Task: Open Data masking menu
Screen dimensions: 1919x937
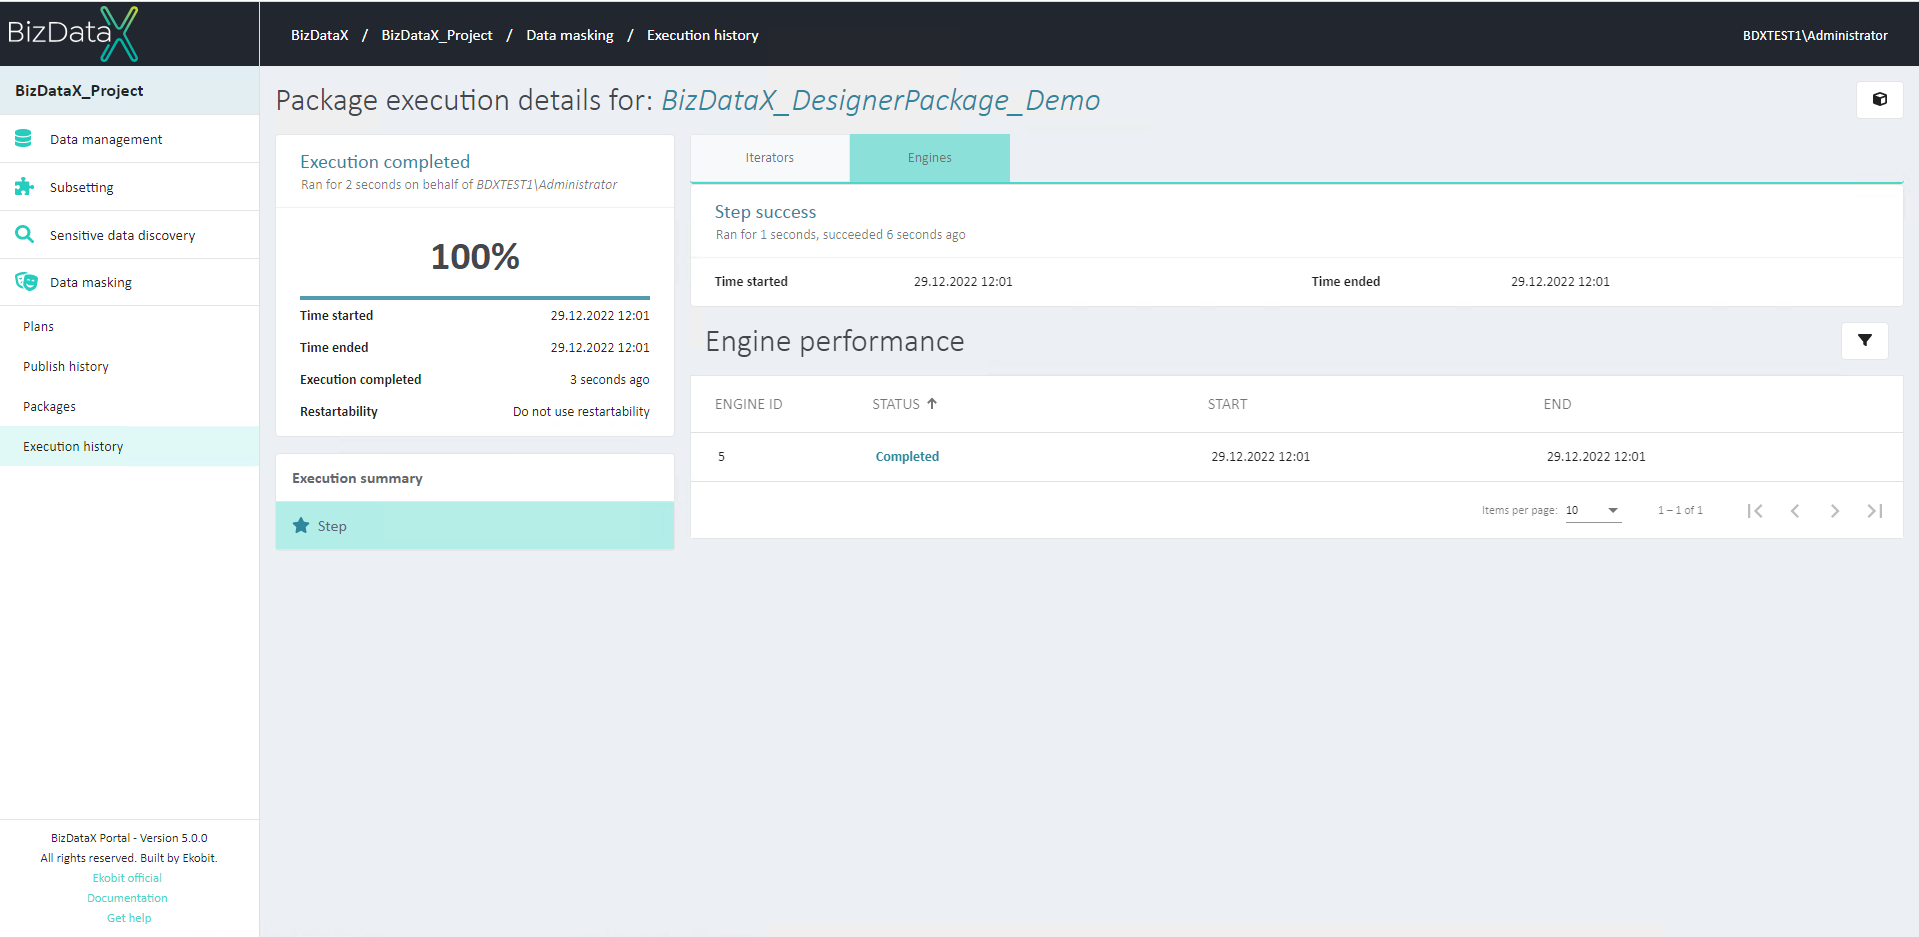Action: [130, 282]
